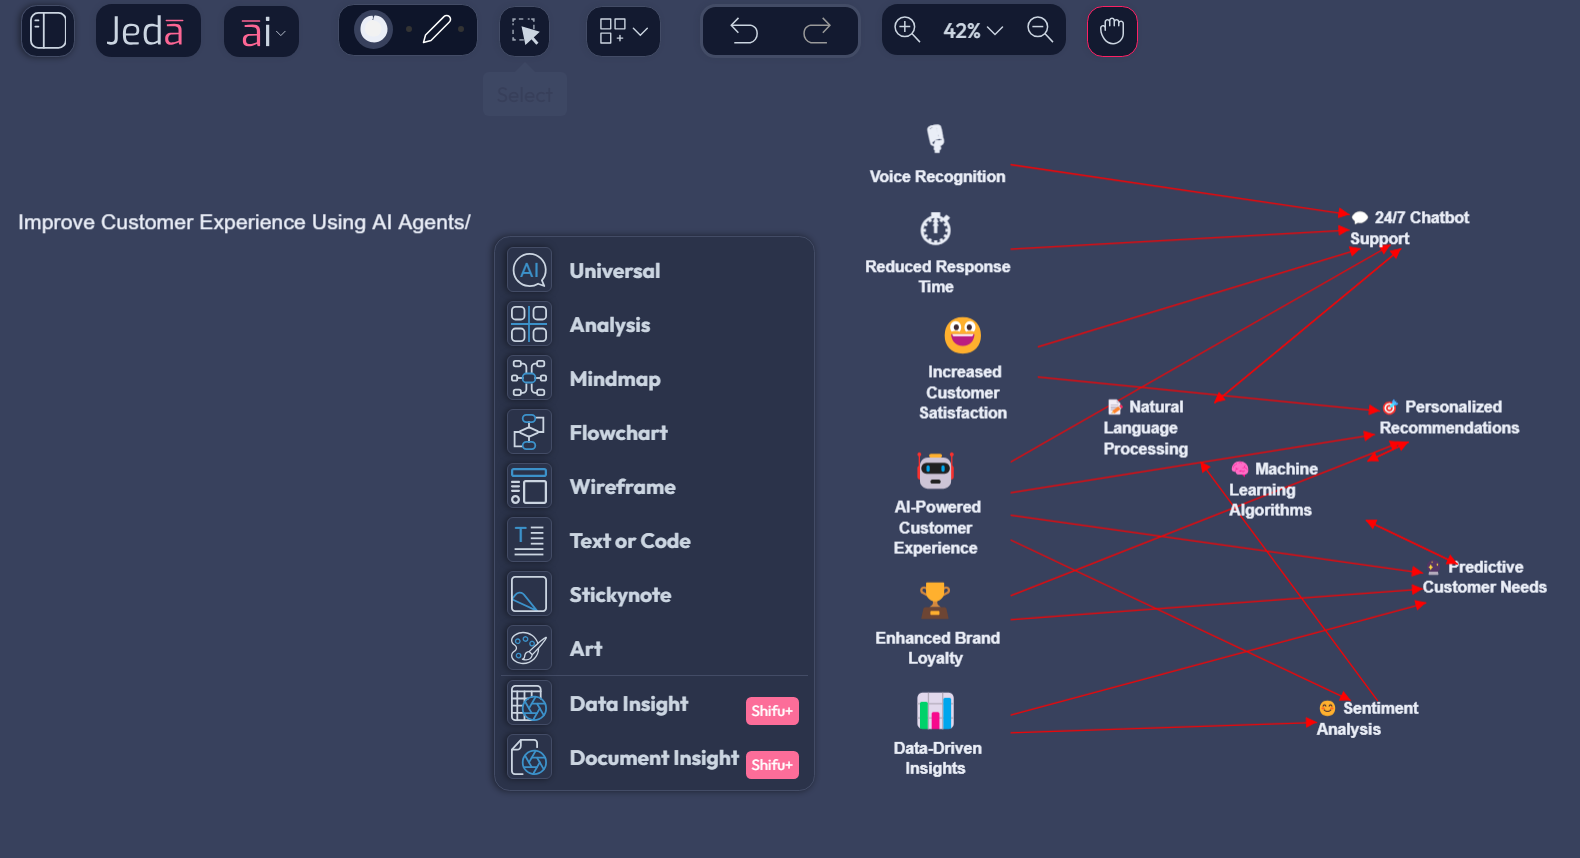Image resolution: width=1580 pixels, height=858 pixels.
Task: Select the AI-Powered Customer Experience robot icon
Action: click(x=936, y=470)
